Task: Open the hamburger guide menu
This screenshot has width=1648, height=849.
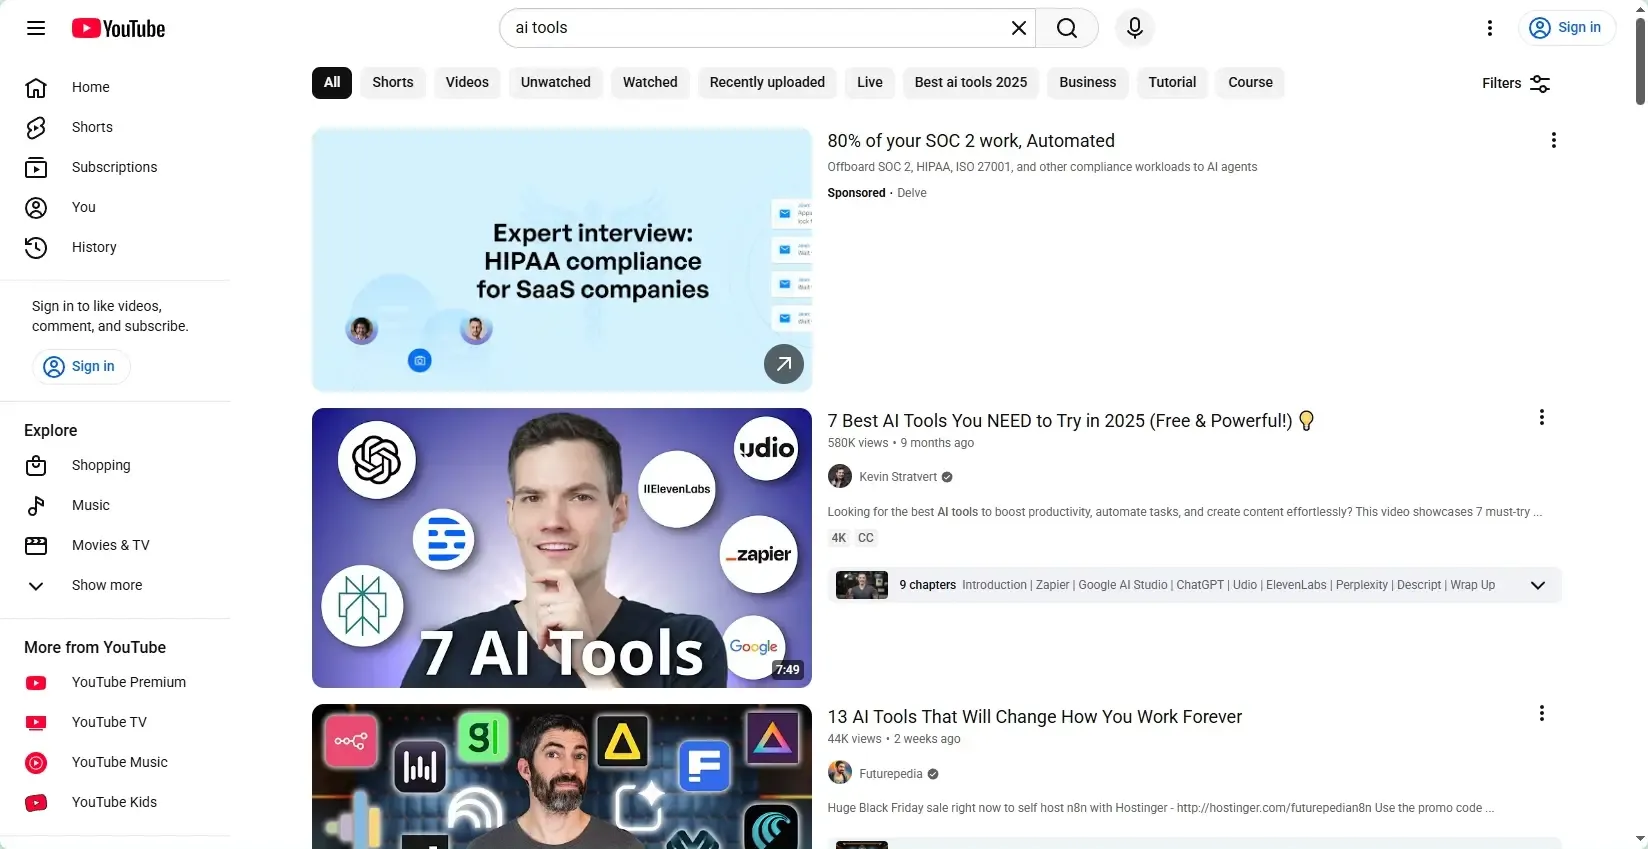Action: tap(36, 28)
